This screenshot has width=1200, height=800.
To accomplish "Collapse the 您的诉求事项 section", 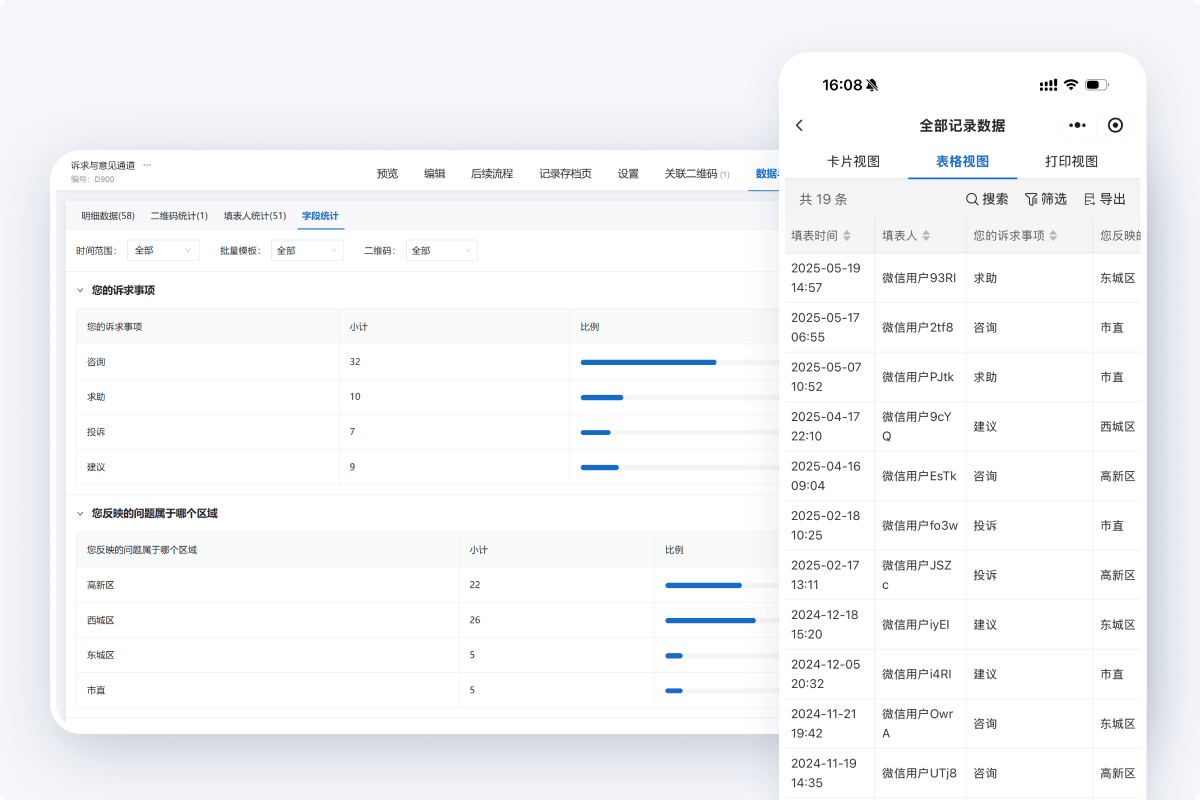I will [80, 290].
